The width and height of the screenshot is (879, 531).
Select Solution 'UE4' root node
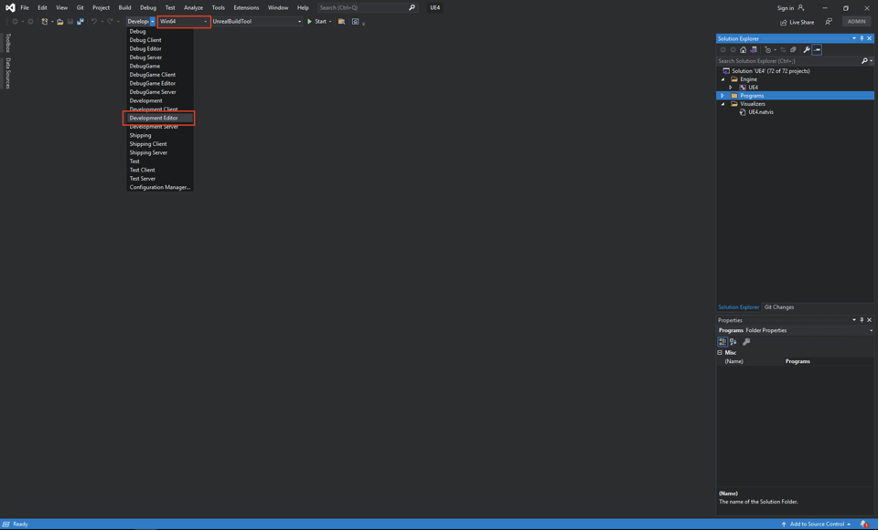coord(771,72)
